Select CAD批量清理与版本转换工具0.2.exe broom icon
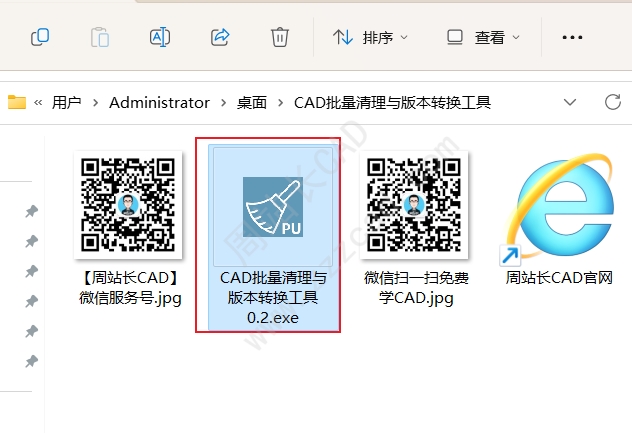Screen dimensions: 632x433 273,206
